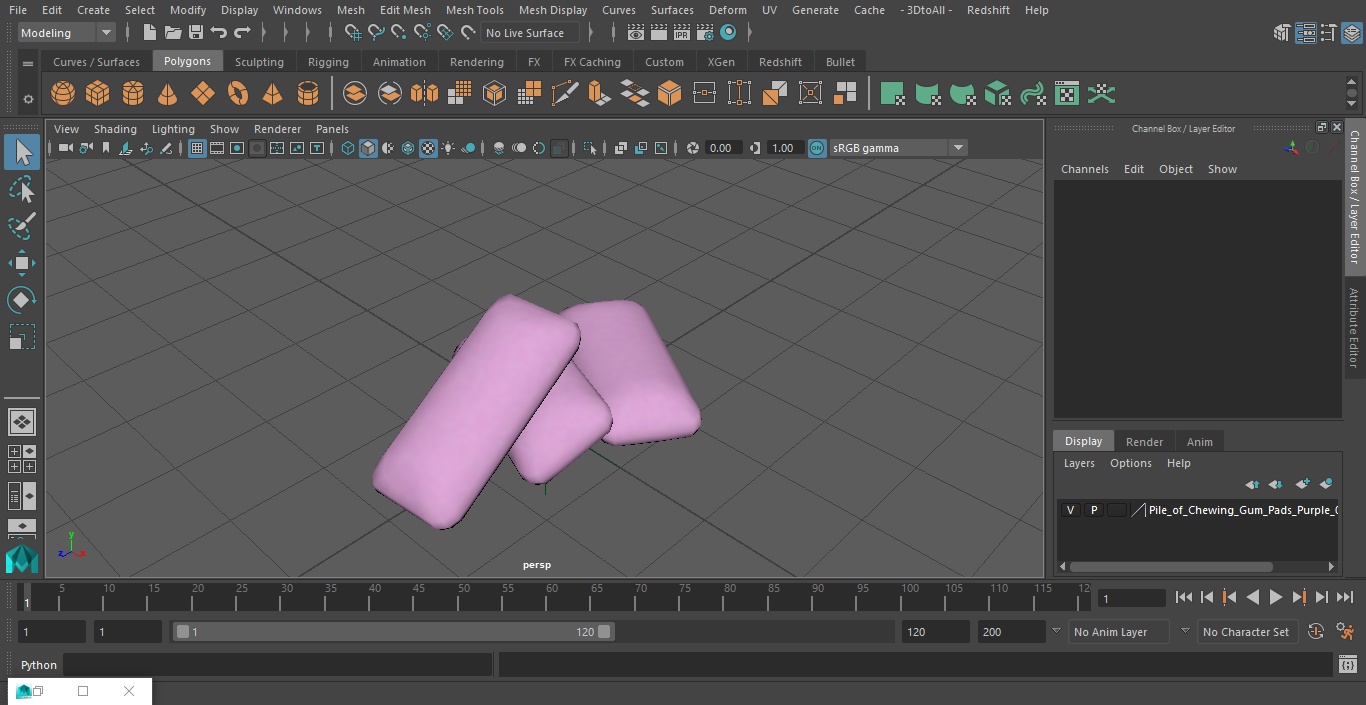Viewport: 1366px width, 705px height.
Task: Open the Edit Mesh menu
Action: point(405,10)
